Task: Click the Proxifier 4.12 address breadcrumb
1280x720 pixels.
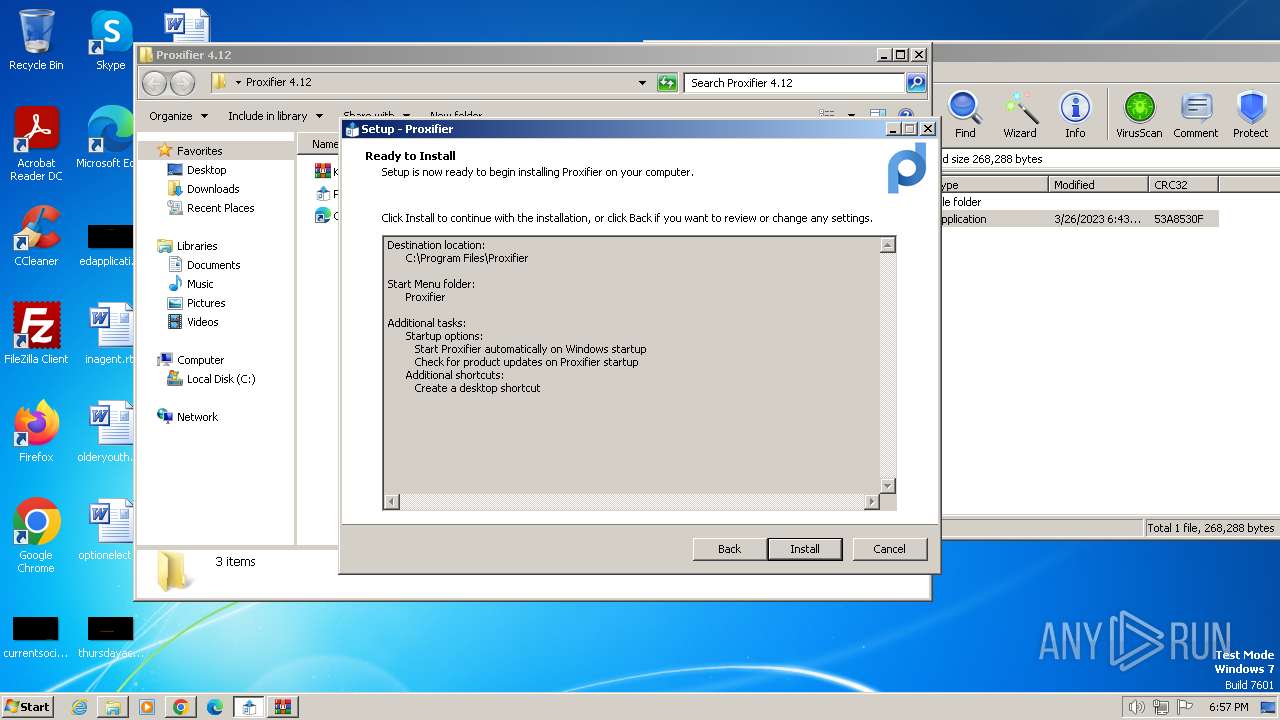Action: coord(278,83)
